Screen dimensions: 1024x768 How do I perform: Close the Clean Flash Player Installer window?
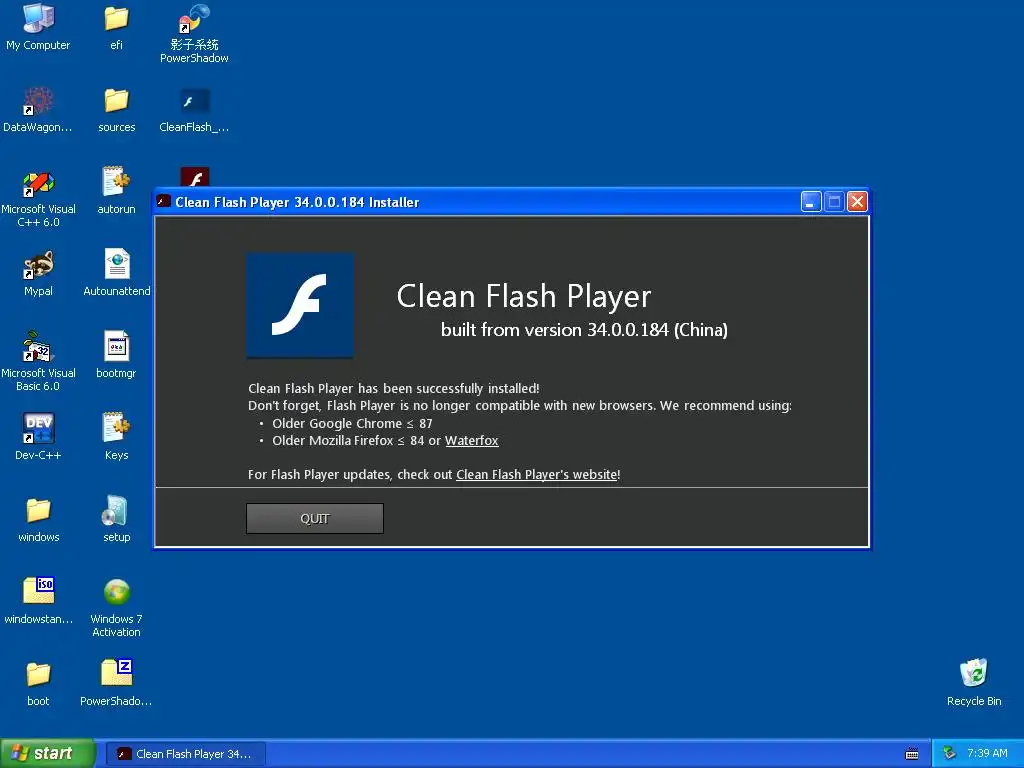[857, 202]
